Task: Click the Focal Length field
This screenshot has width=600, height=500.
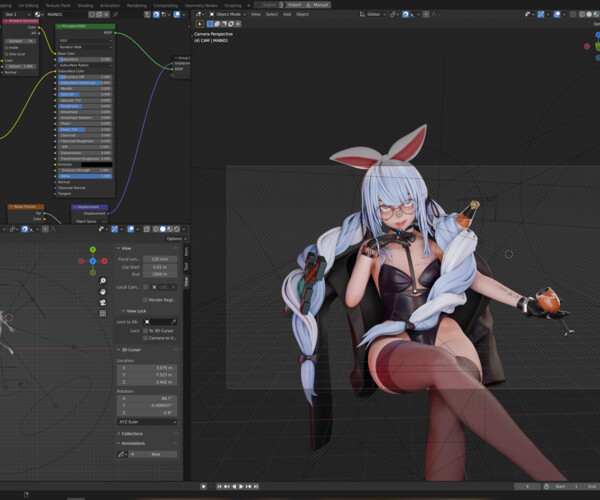Action: pos(160,259)
